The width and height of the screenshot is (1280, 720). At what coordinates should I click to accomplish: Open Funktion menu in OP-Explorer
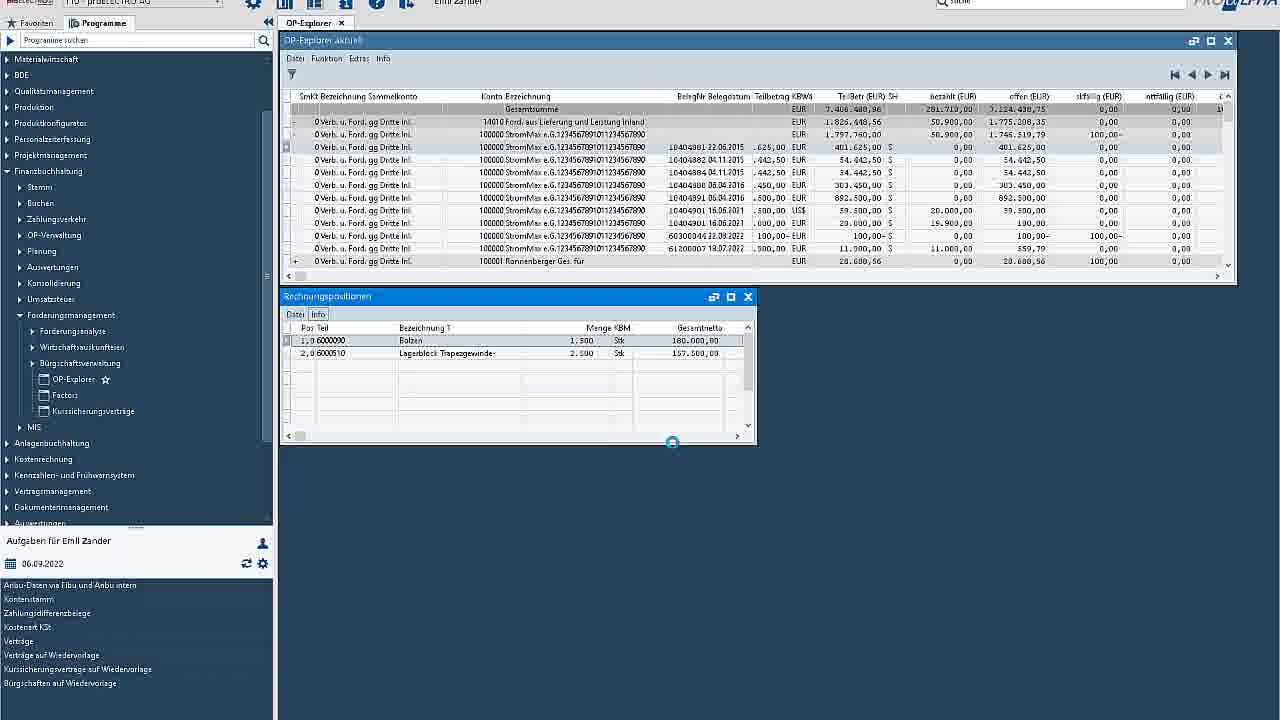326,59
